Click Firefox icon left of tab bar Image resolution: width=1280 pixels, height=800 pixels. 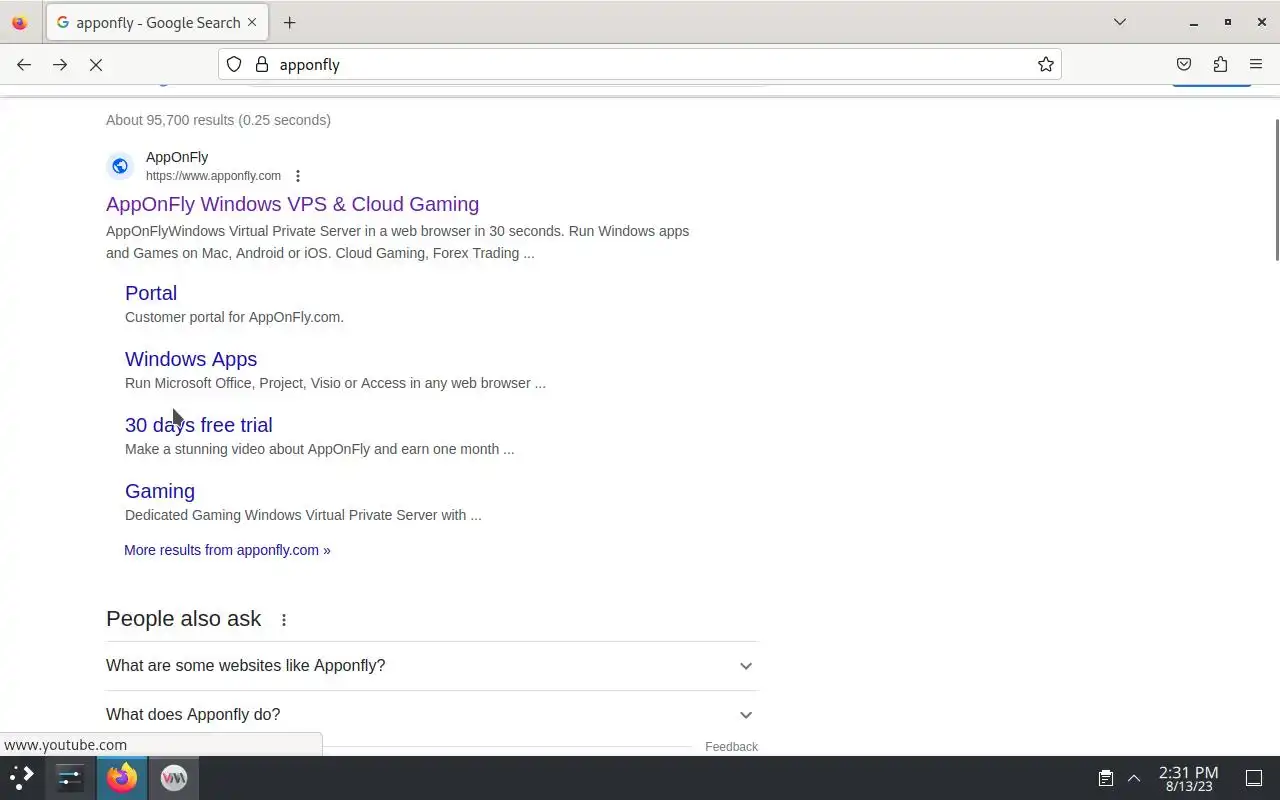click(x=20, y=22)
